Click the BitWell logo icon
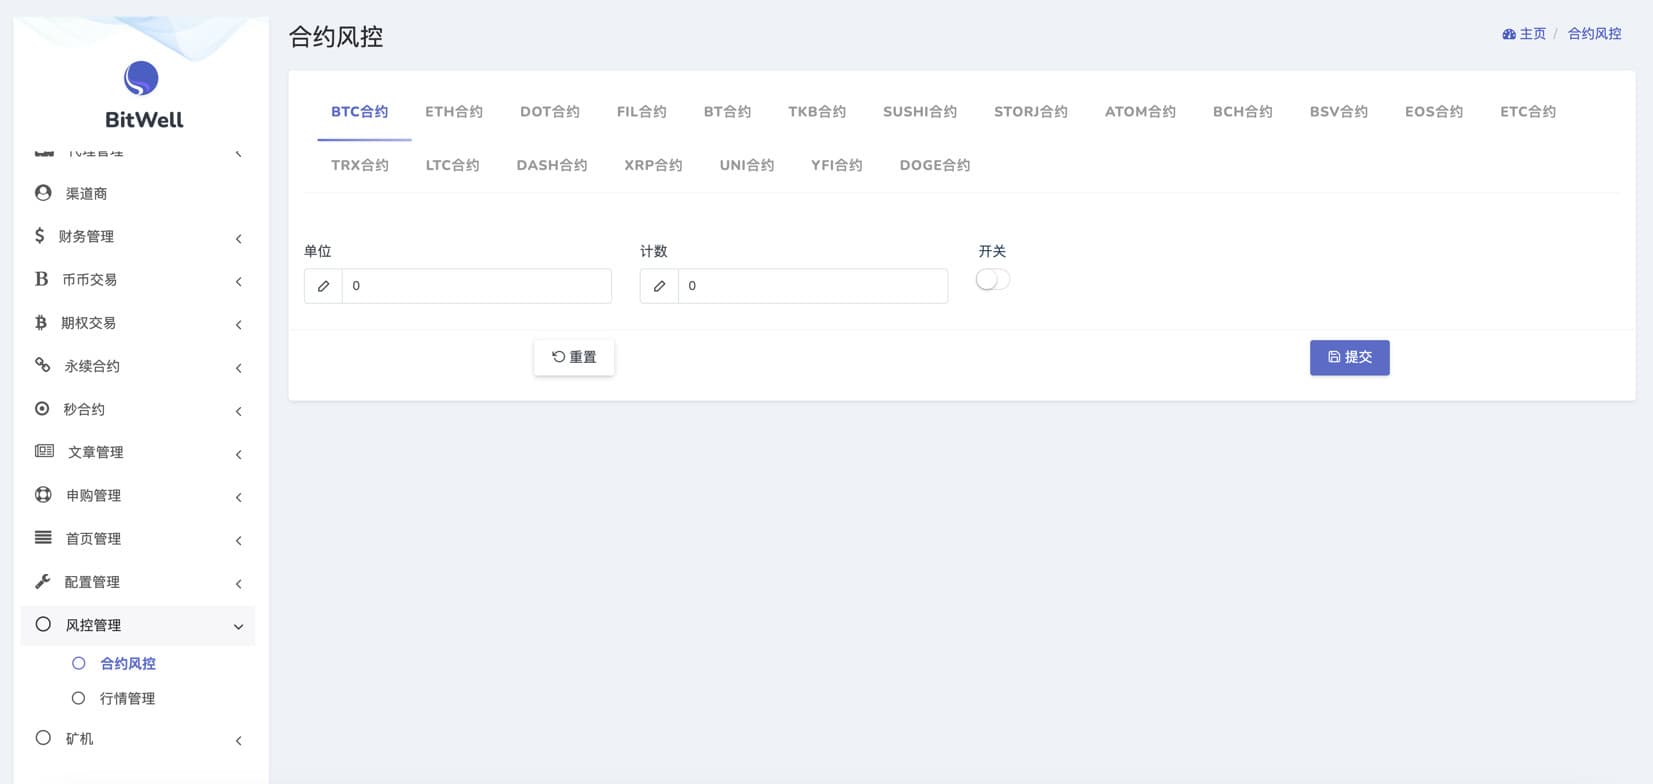Image resolution: width=1653 pixels, height=784 pixels. coord(141,78)
